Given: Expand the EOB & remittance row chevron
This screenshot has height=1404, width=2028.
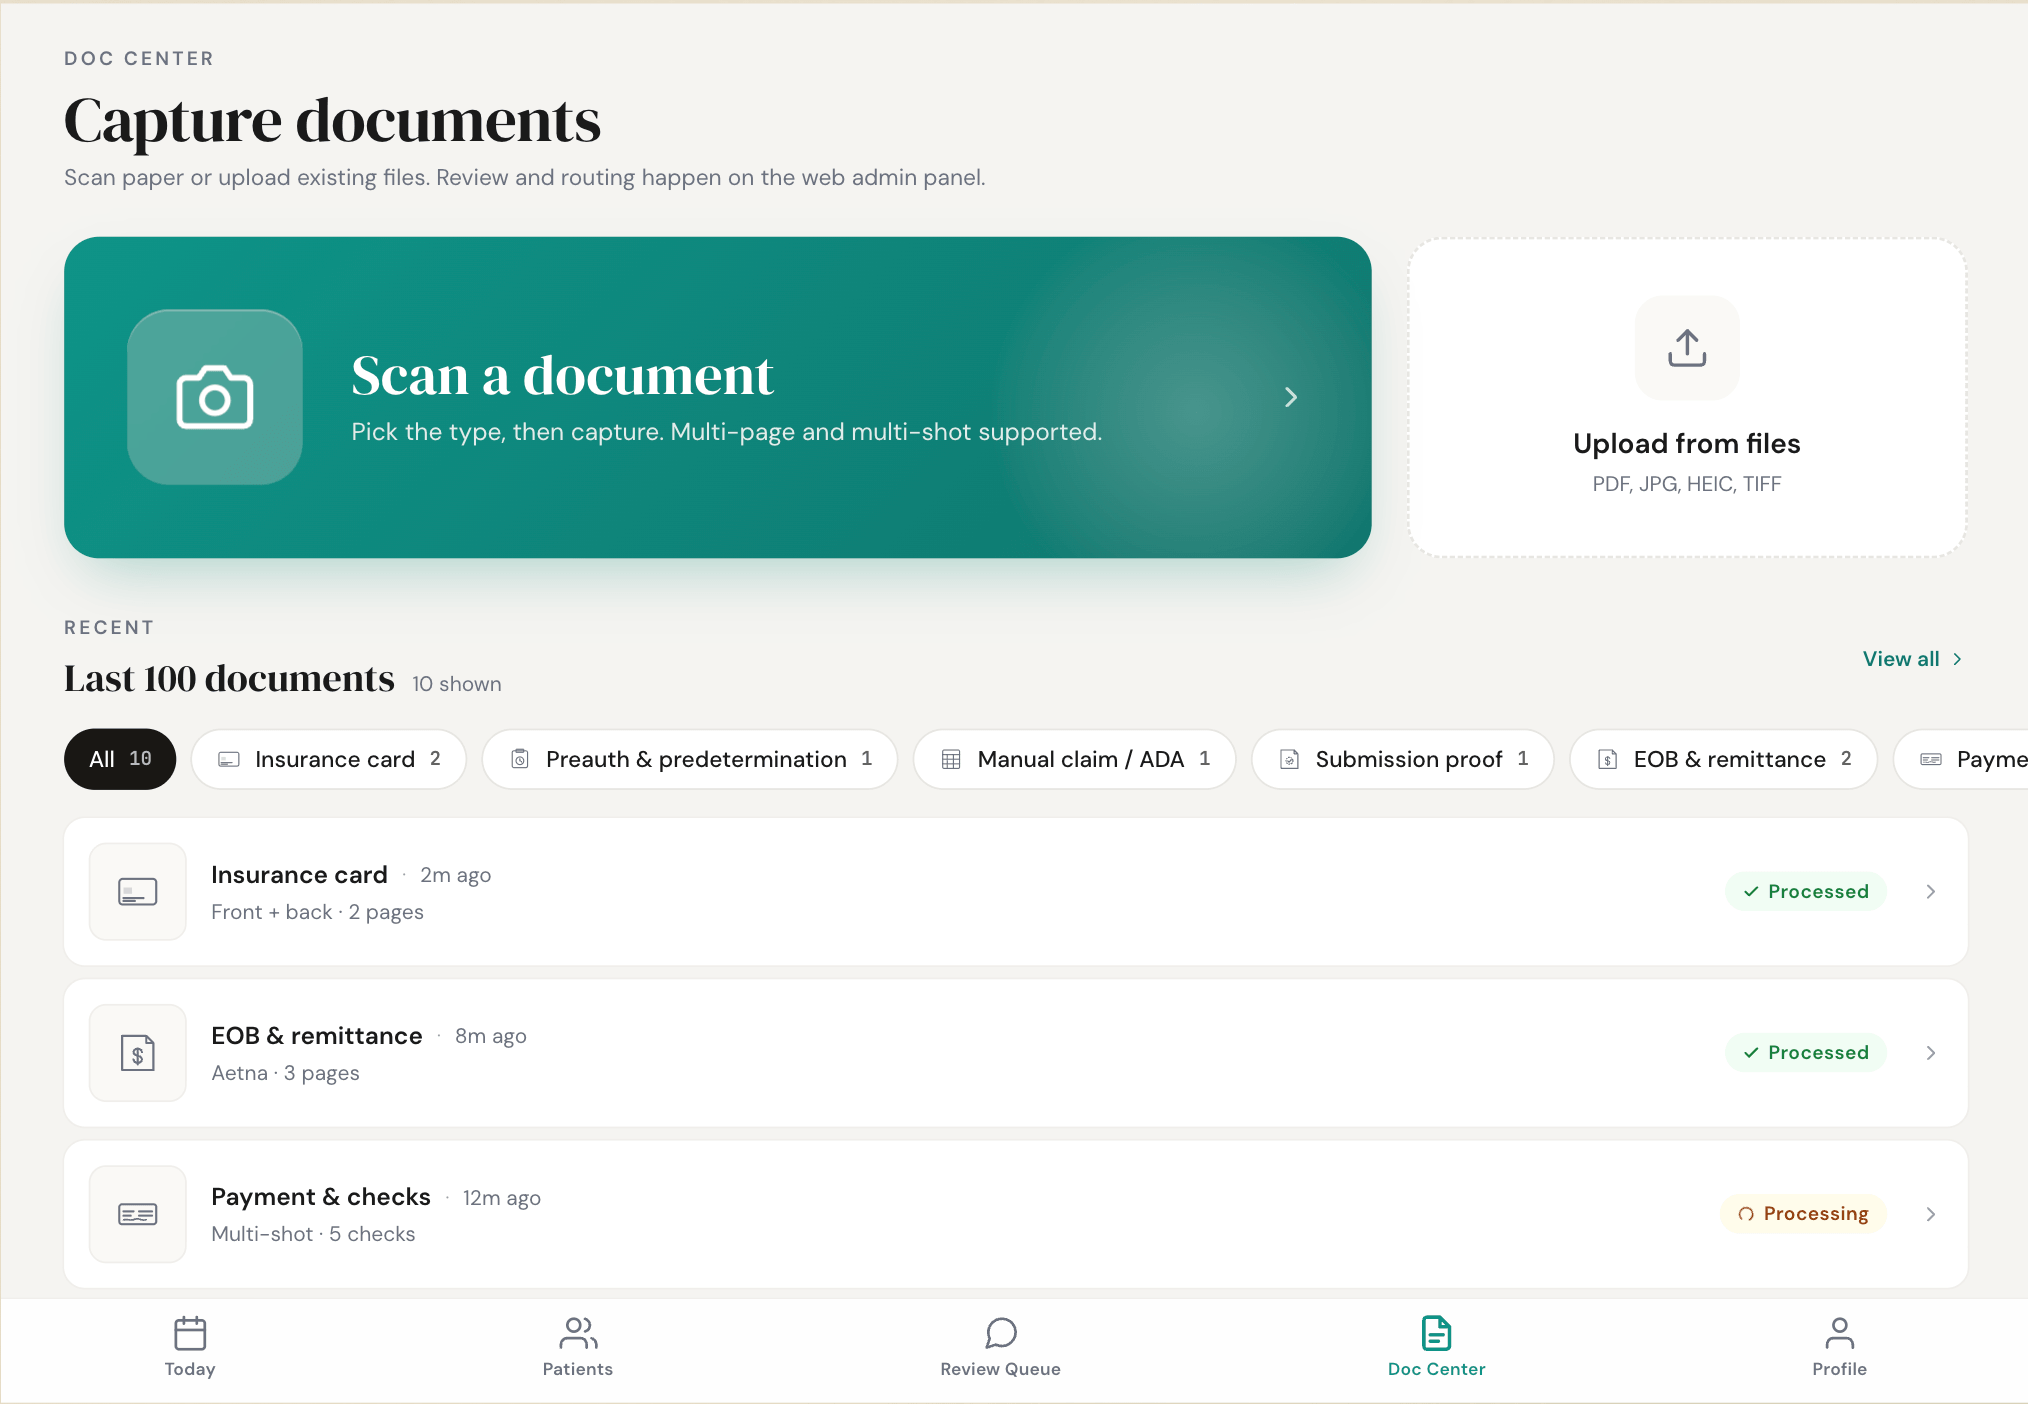Looking at the screenshot, I should click(1931, 1053).
